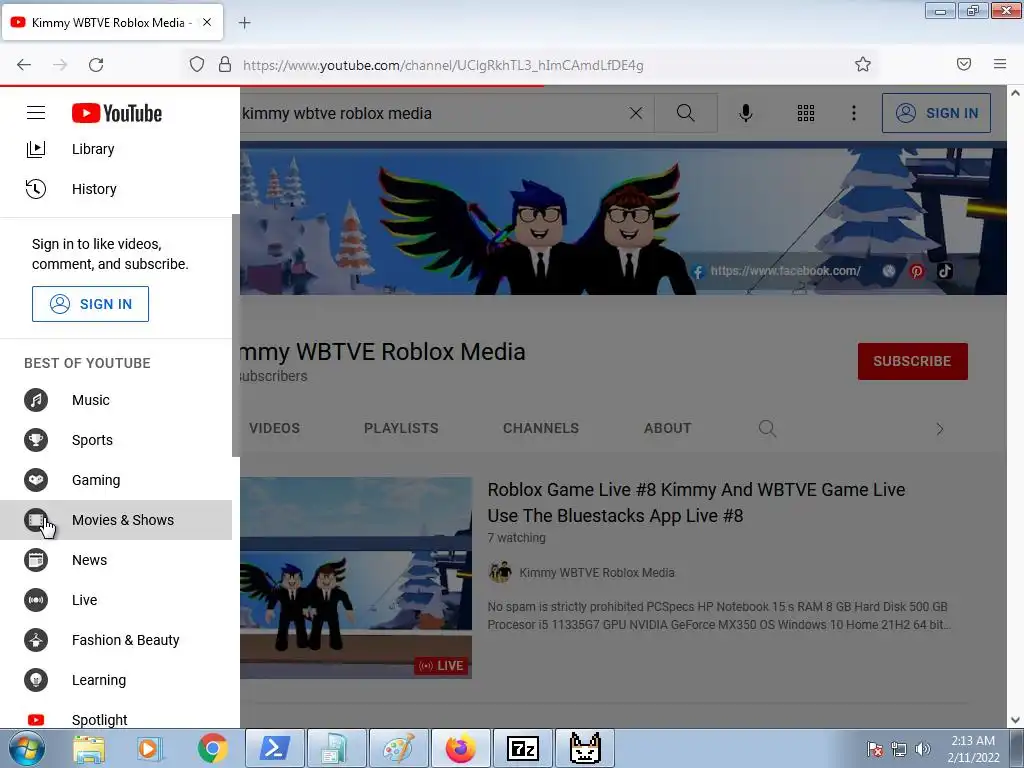Open the TikTok icon on the banner
The width and height of the screenshot is (1024, 768).
[945, 271]
